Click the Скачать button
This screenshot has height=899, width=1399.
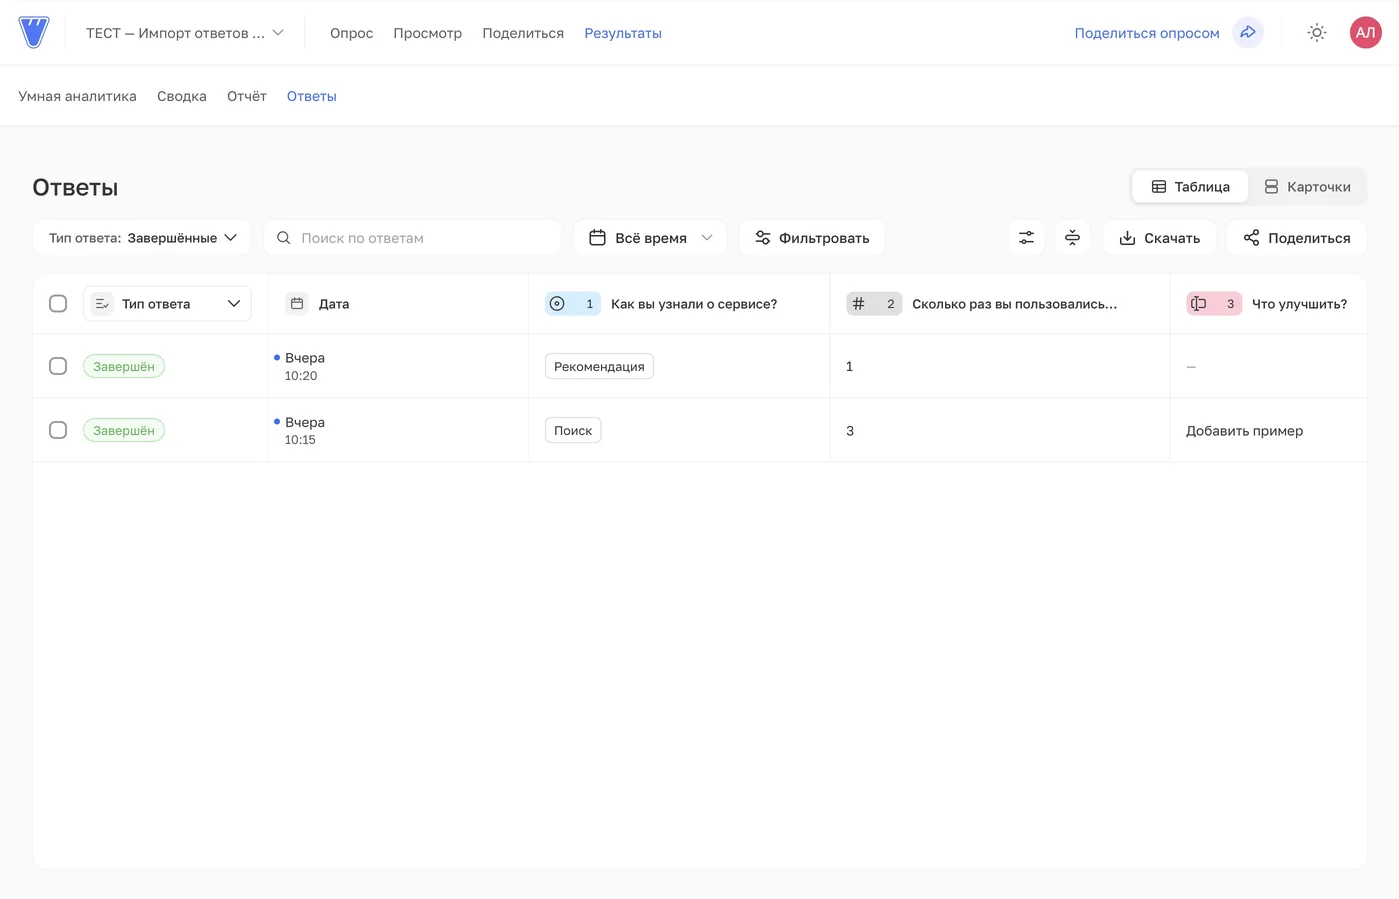(1159, 238)
